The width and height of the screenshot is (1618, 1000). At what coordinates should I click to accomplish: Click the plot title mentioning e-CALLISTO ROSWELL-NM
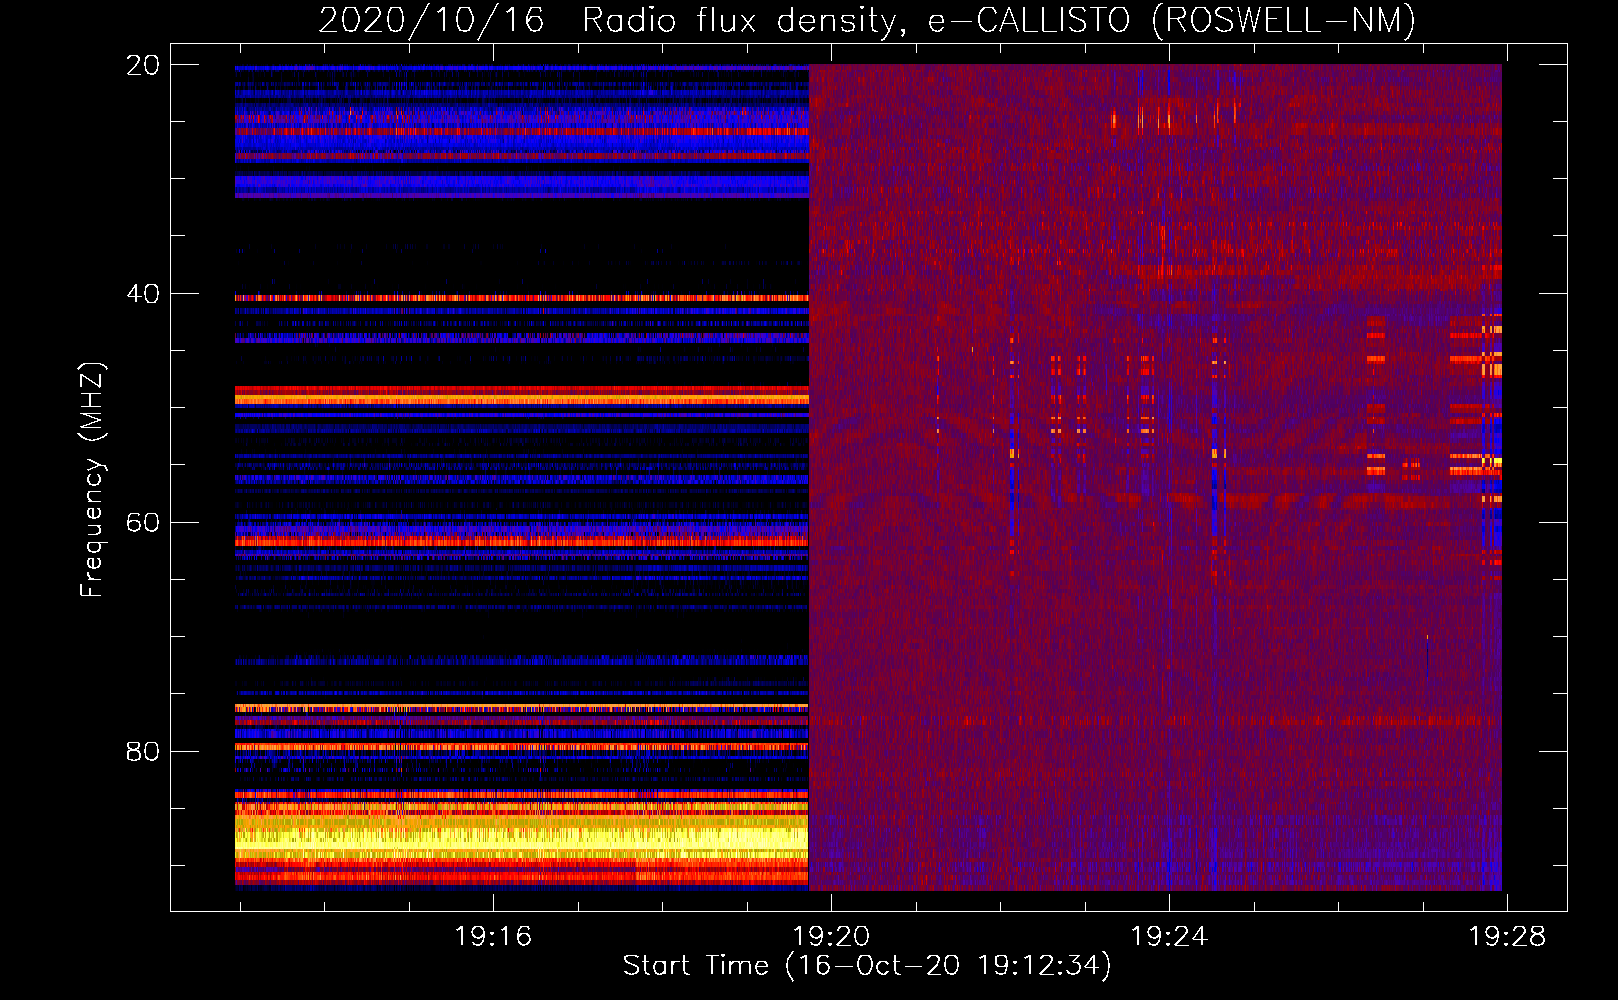(x=867, y=20)
